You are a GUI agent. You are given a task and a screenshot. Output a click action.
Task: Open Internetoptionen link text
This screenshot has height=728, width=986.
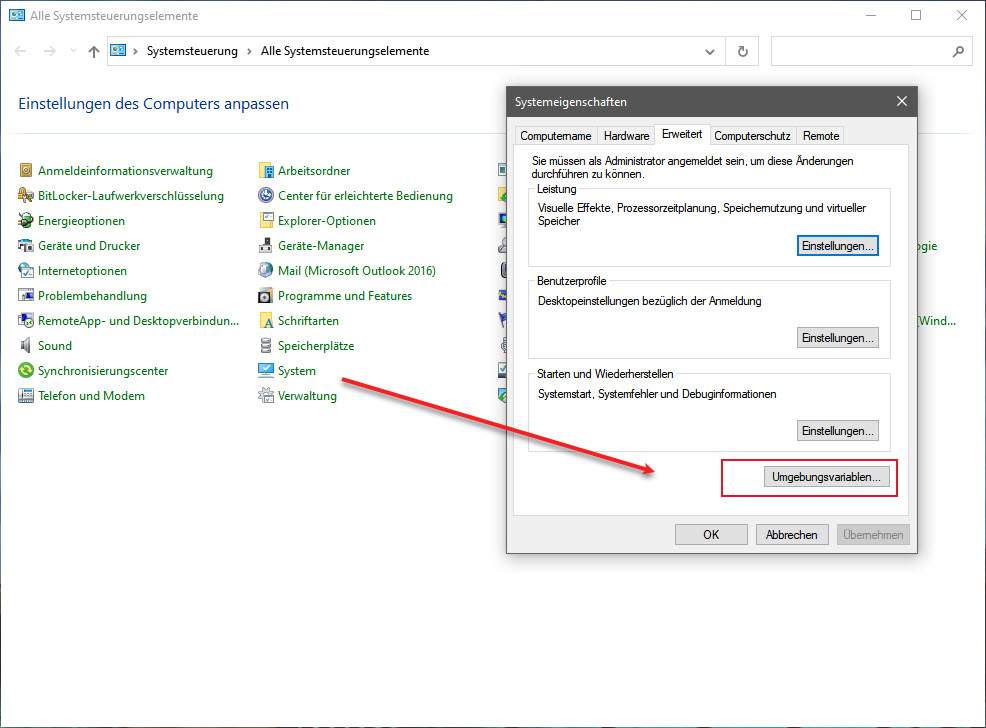82,271
